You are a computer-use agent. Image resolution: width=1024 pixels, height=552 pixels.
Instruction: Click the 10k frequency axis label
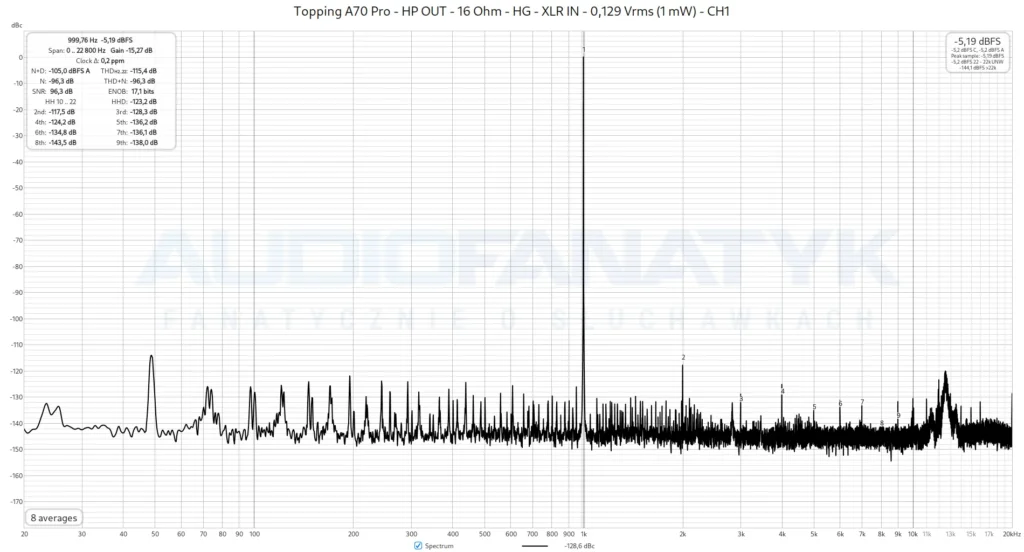(x=912, y=534)
